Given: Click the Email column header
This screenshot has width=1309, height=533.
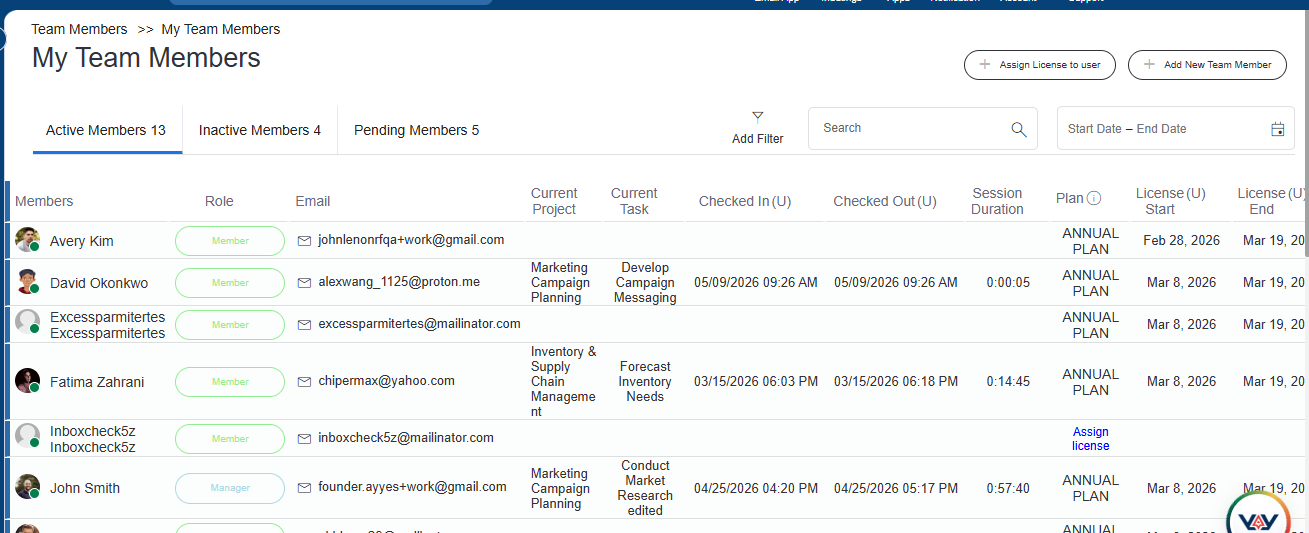Looking at the screenshot, I should (313, 201).
